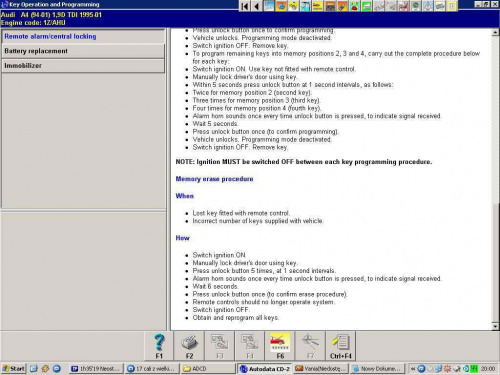The image size is (500, 375).
Task: Click 'Obtain and reprogram all keys' bullet
Action: point(235,318)
